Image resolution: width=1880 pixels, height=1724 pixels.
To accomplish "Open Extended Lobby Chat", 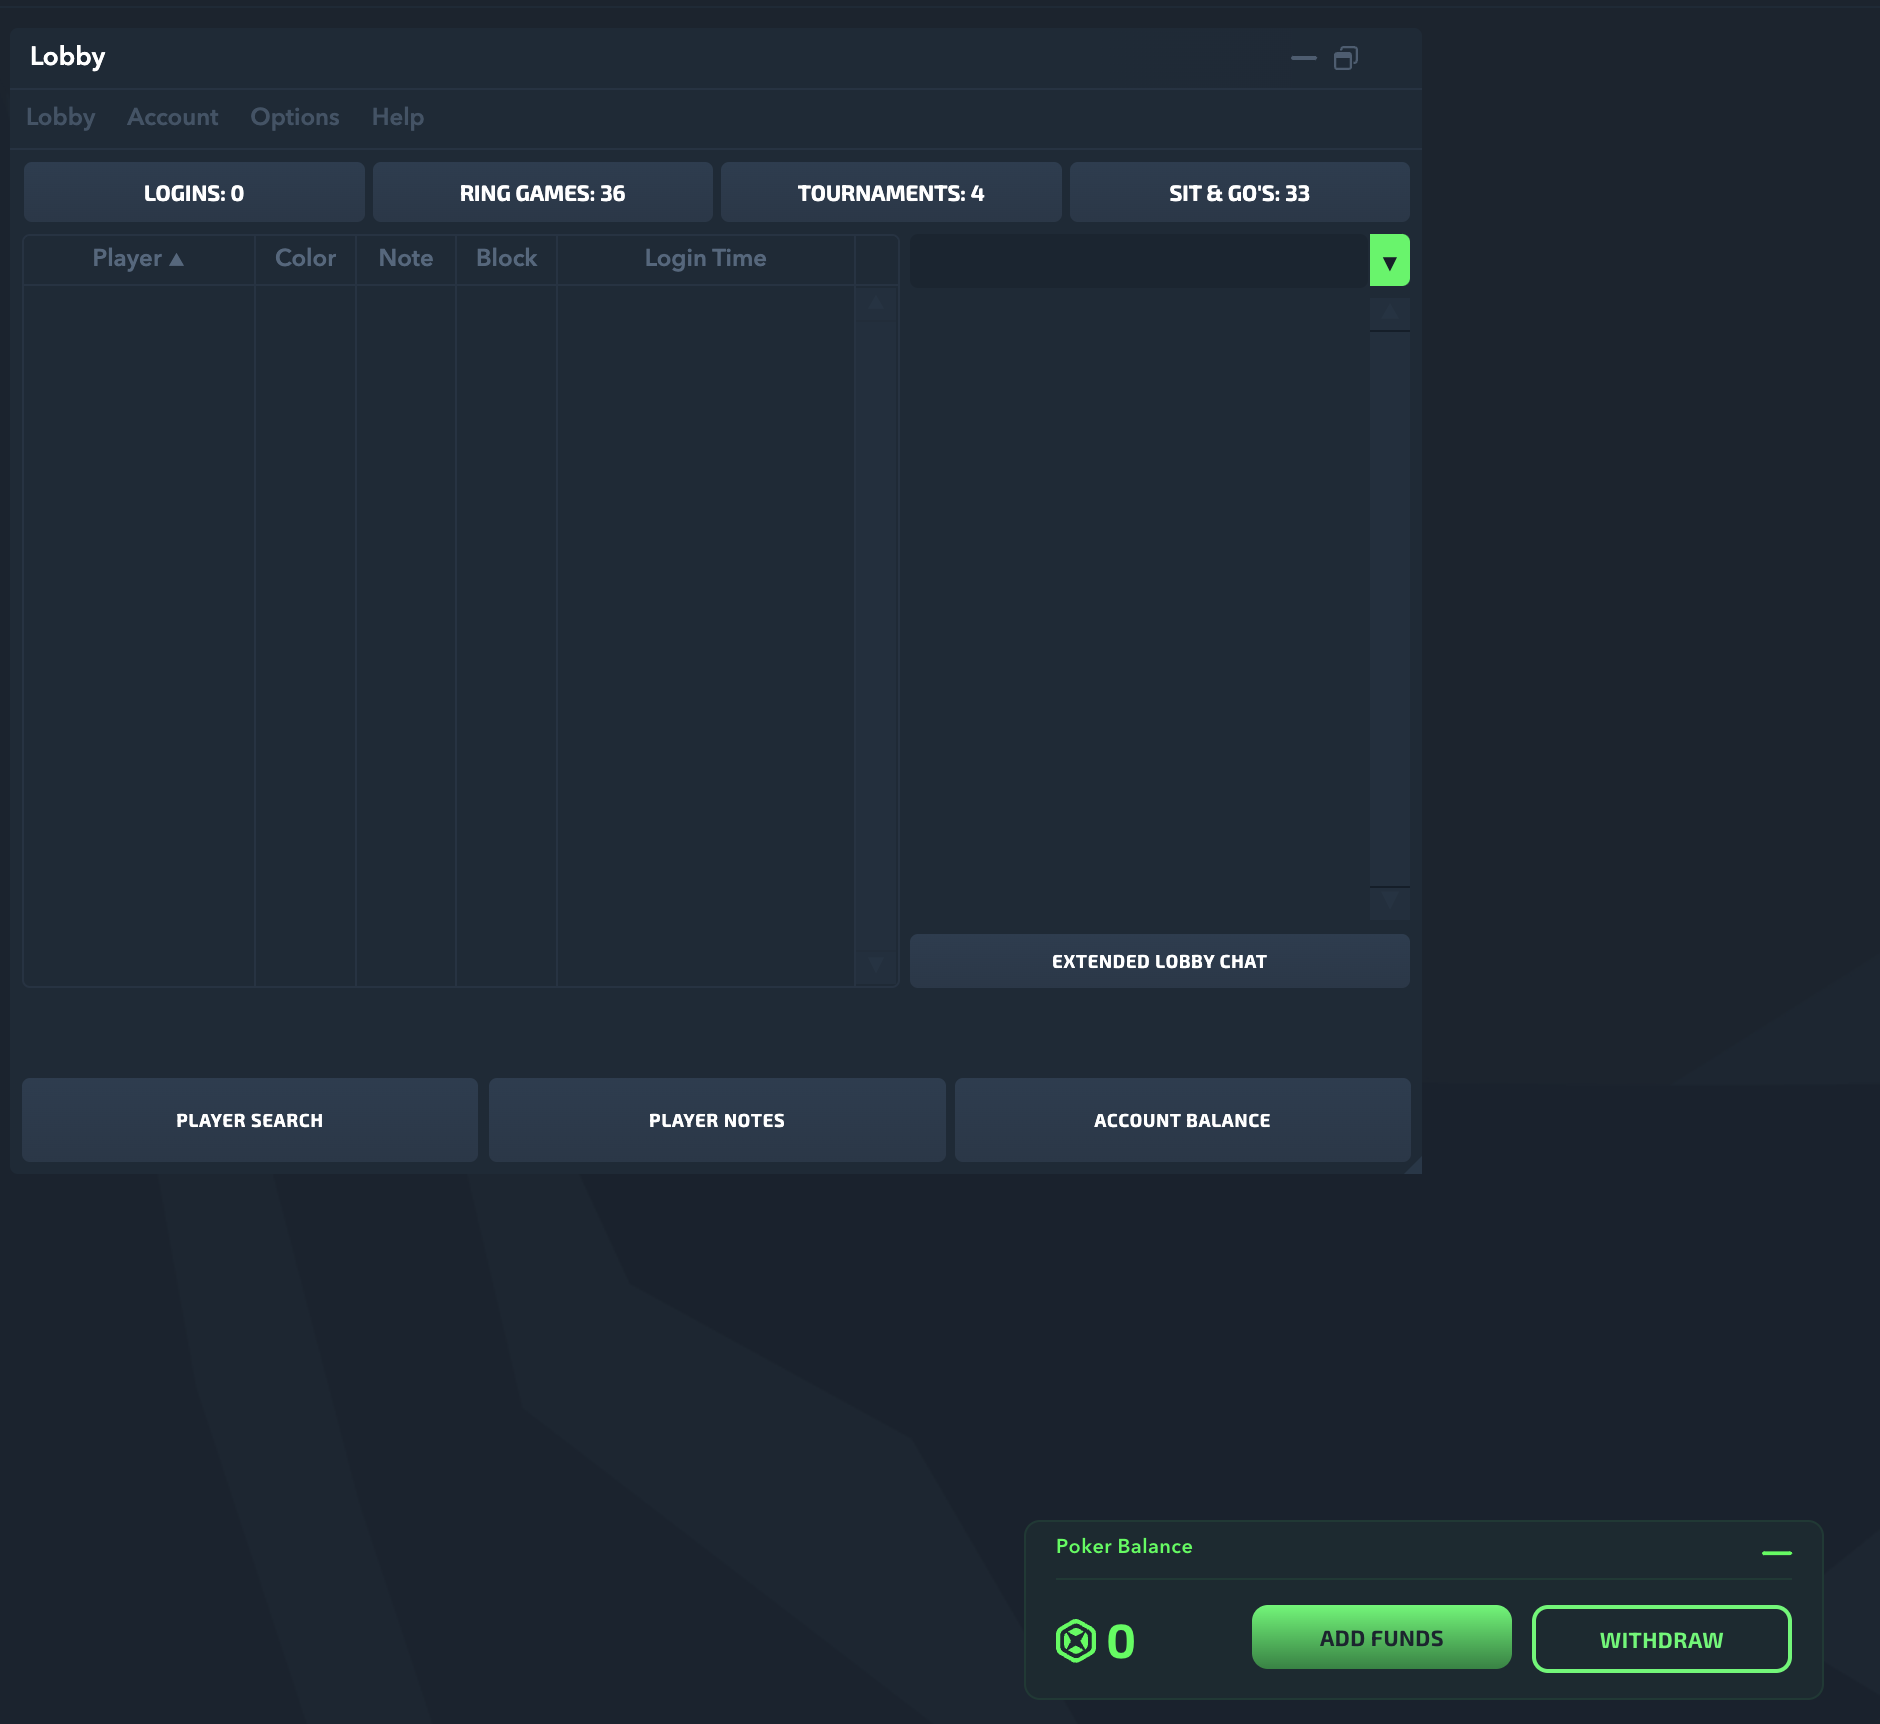I will point(1159,961).
